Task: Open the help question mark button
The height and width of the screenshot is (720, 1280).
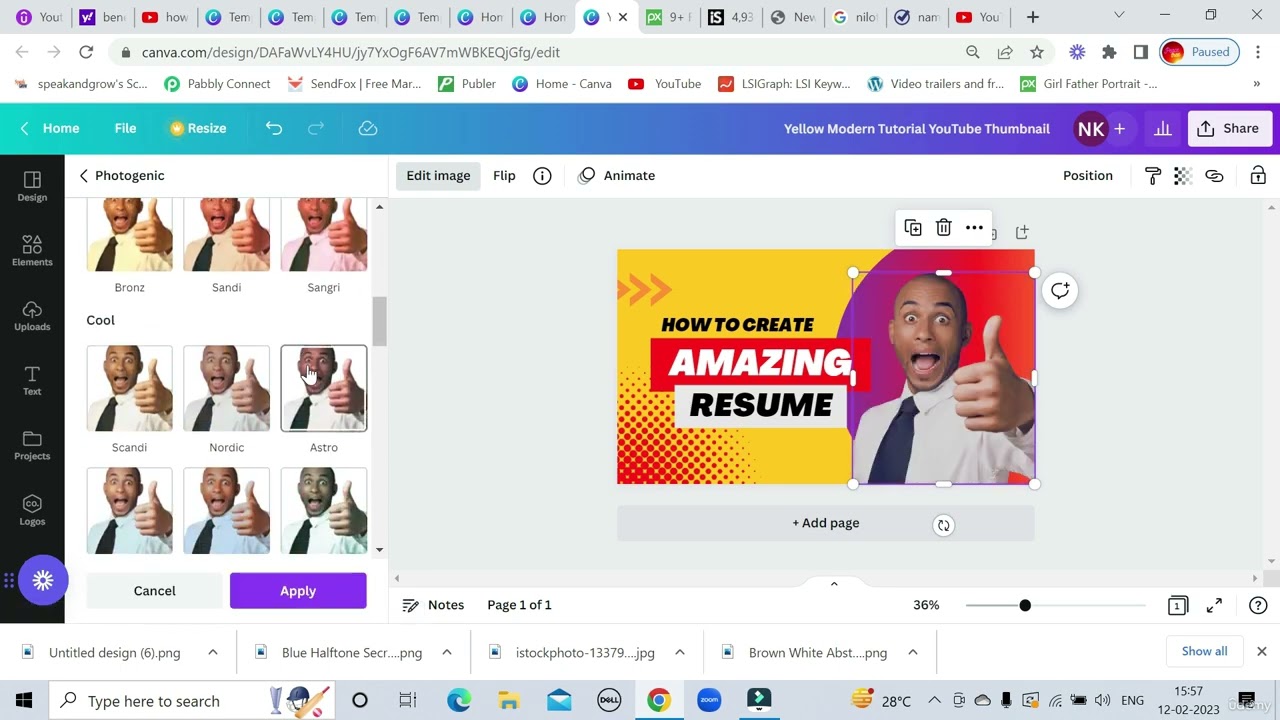Action: 1259,605
